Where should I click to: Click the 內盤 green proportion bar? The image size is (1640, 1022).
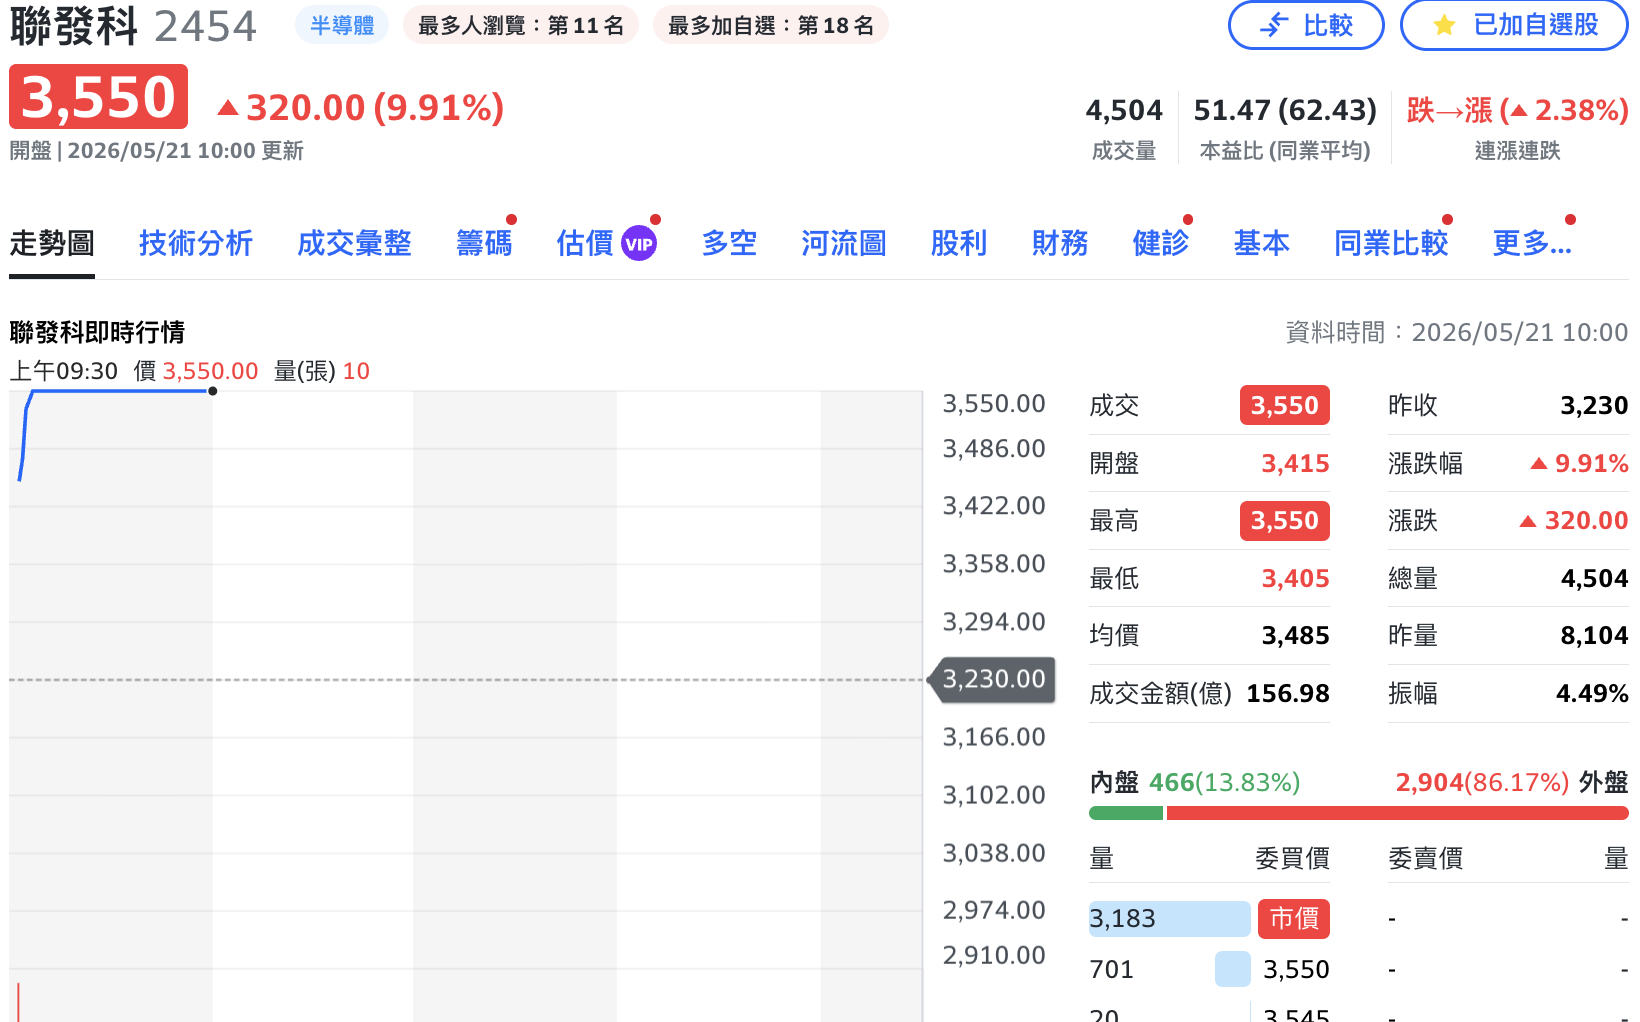click(x=1126, y=813)
